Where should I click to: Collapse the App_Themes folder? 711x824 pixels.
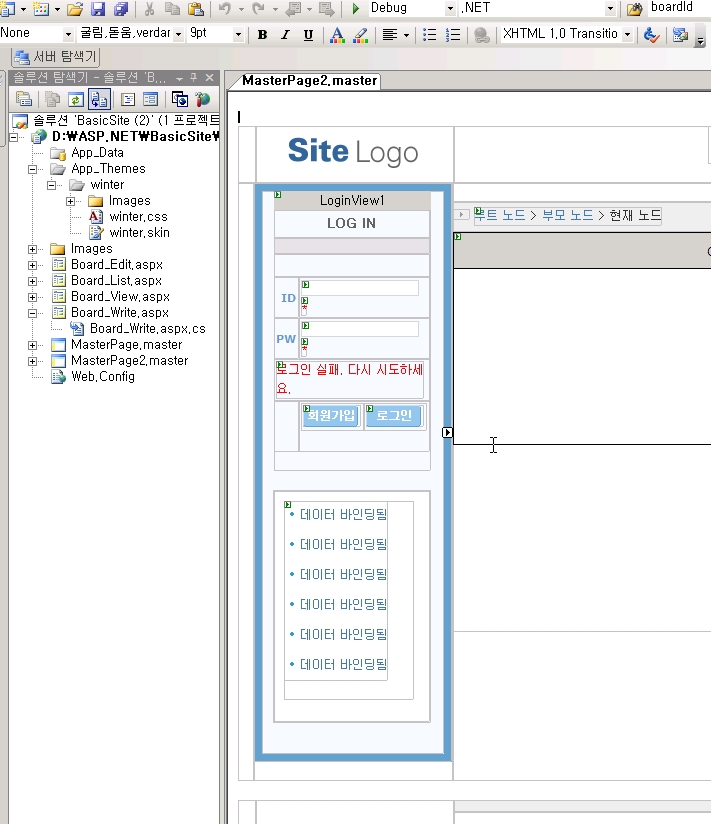pyautogui.click(x=33, y=169)
